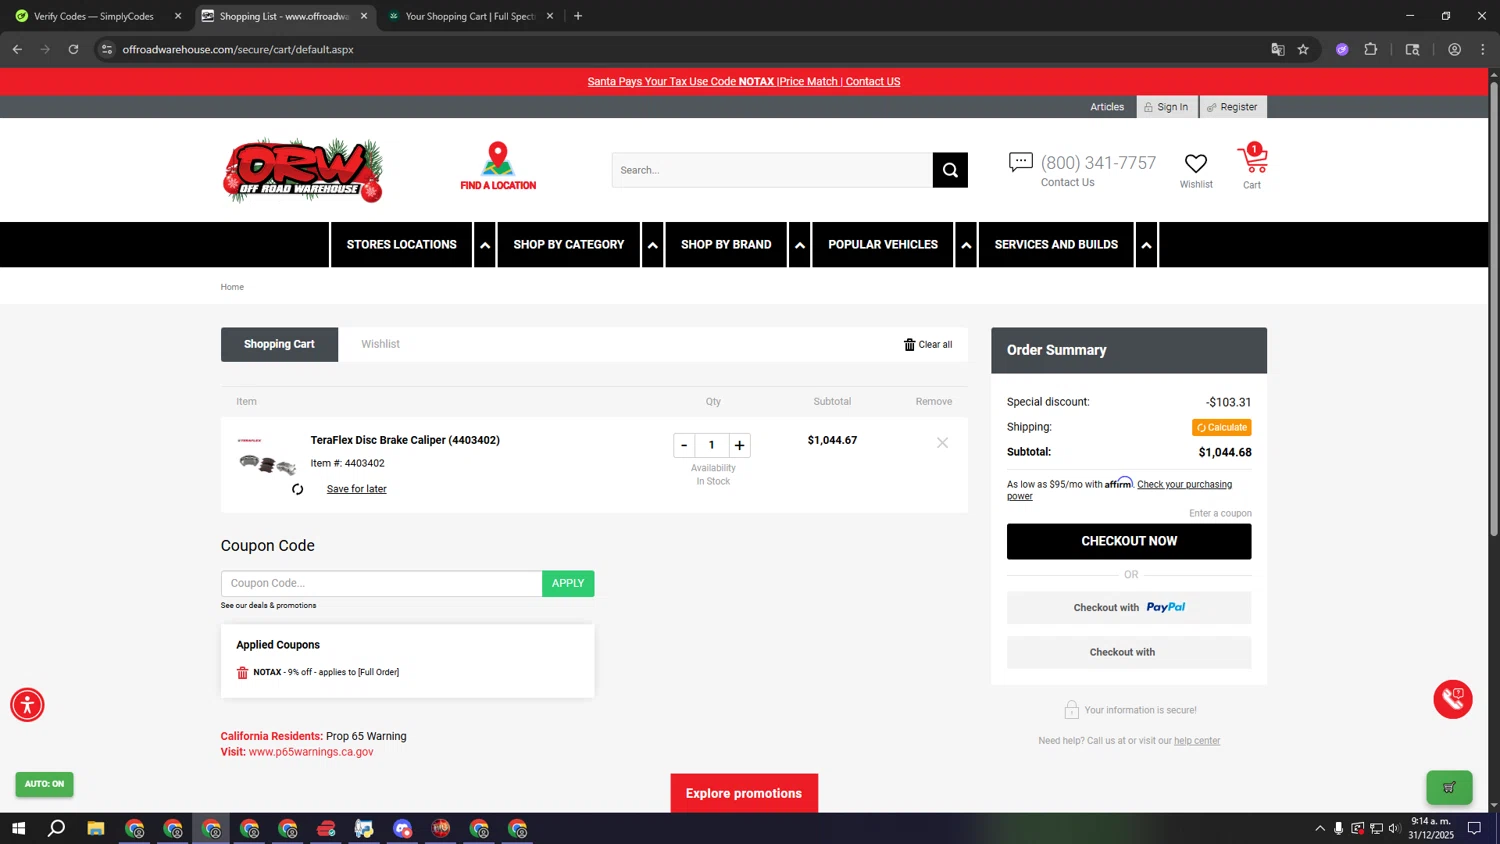Open the Cart icon in header

(1252, 159)
